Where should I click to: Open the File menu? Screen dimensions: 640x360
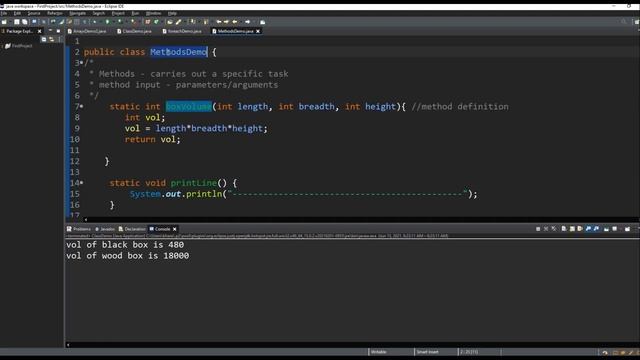click(4, 13)
